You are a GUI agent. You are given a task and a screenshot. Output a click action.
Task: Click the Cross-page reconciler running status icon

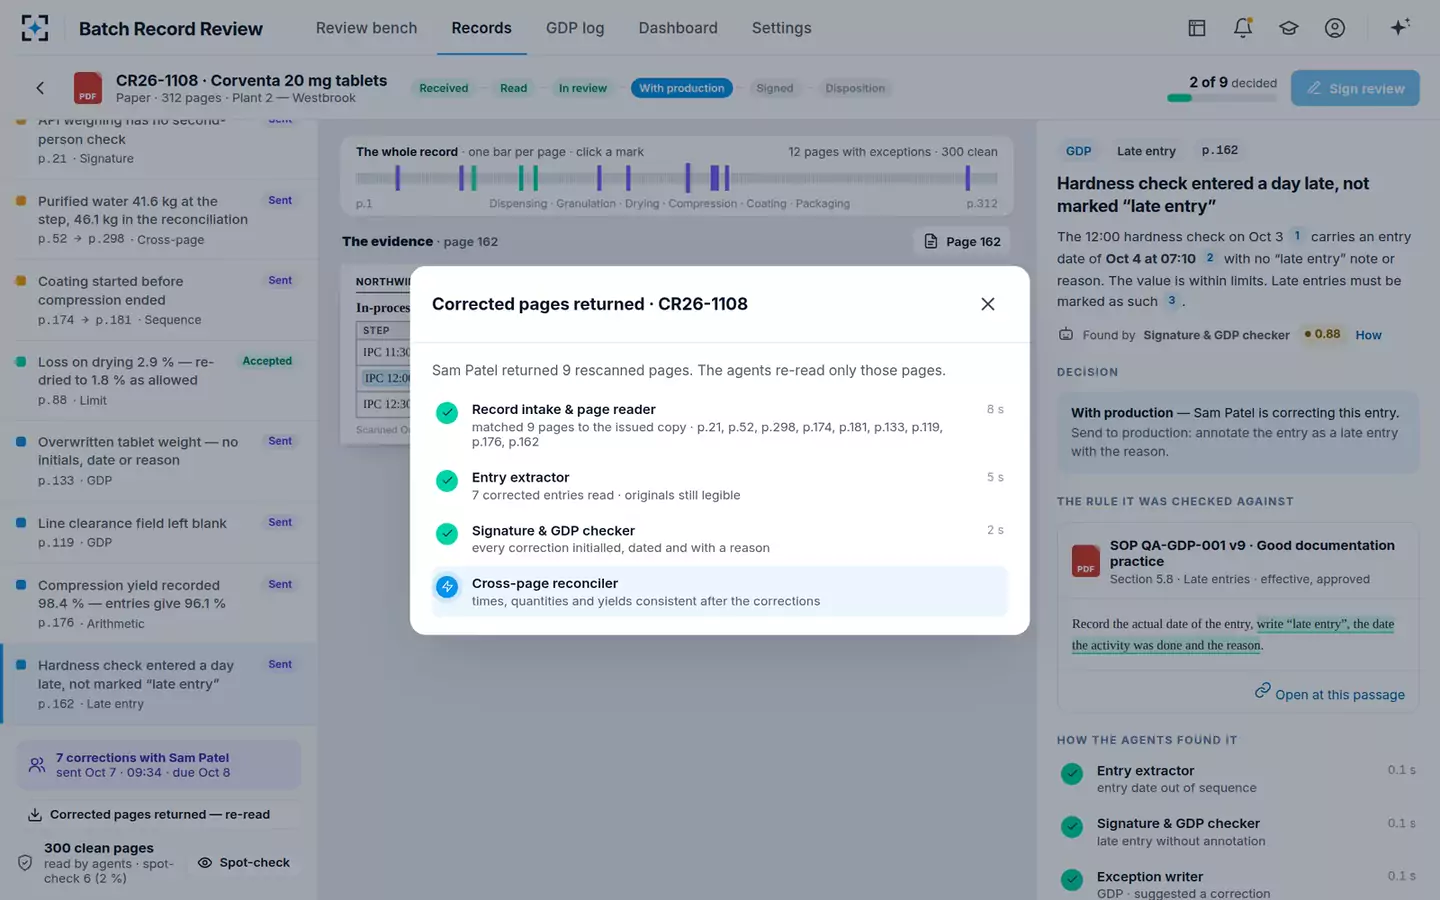pos(447,587)
